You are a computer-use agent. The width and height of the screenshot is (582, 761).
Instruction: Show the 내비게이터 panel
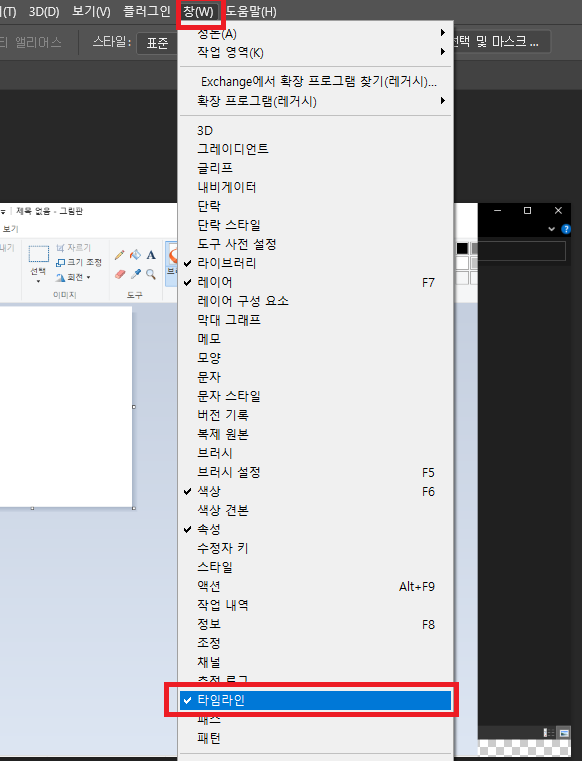coord(316,187)
